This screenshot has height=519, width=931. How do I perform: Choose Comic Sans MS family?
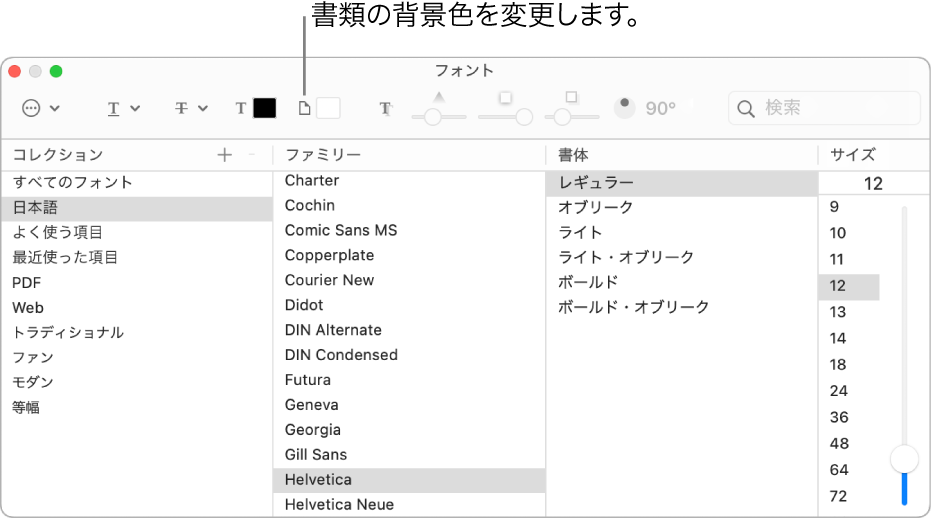tap(409, 230)
